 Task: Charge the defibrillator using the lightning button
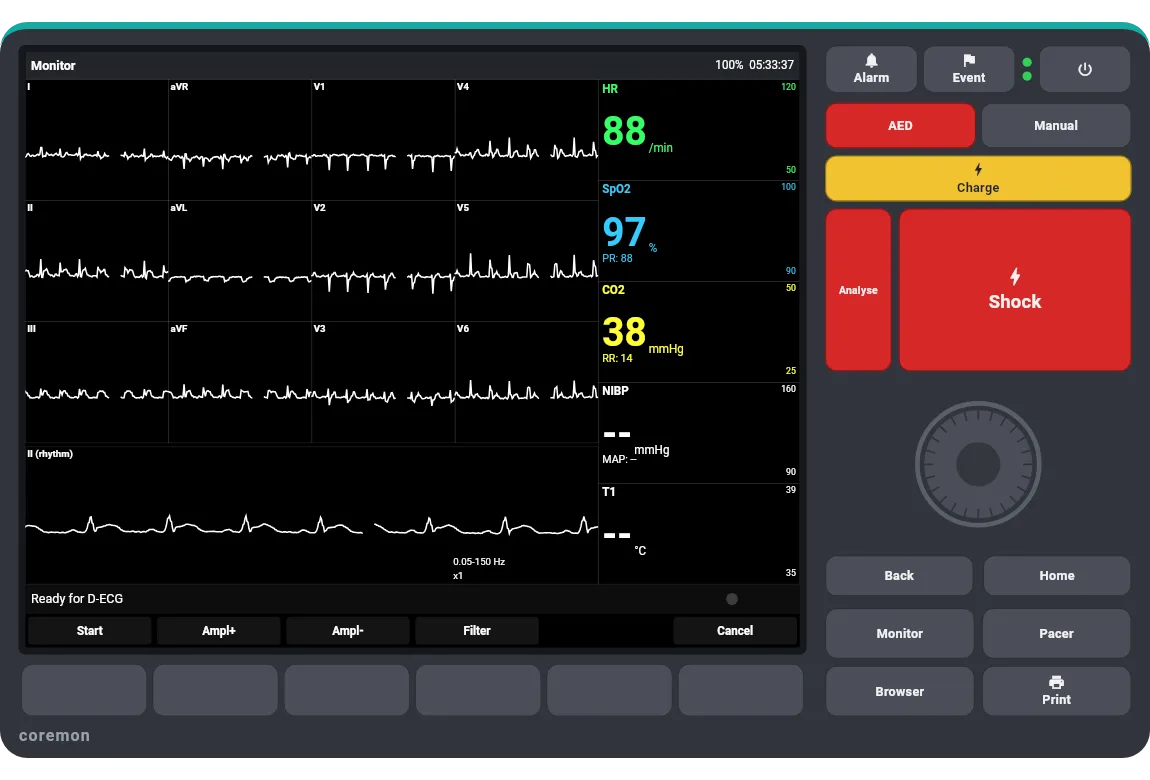[978, 178]
